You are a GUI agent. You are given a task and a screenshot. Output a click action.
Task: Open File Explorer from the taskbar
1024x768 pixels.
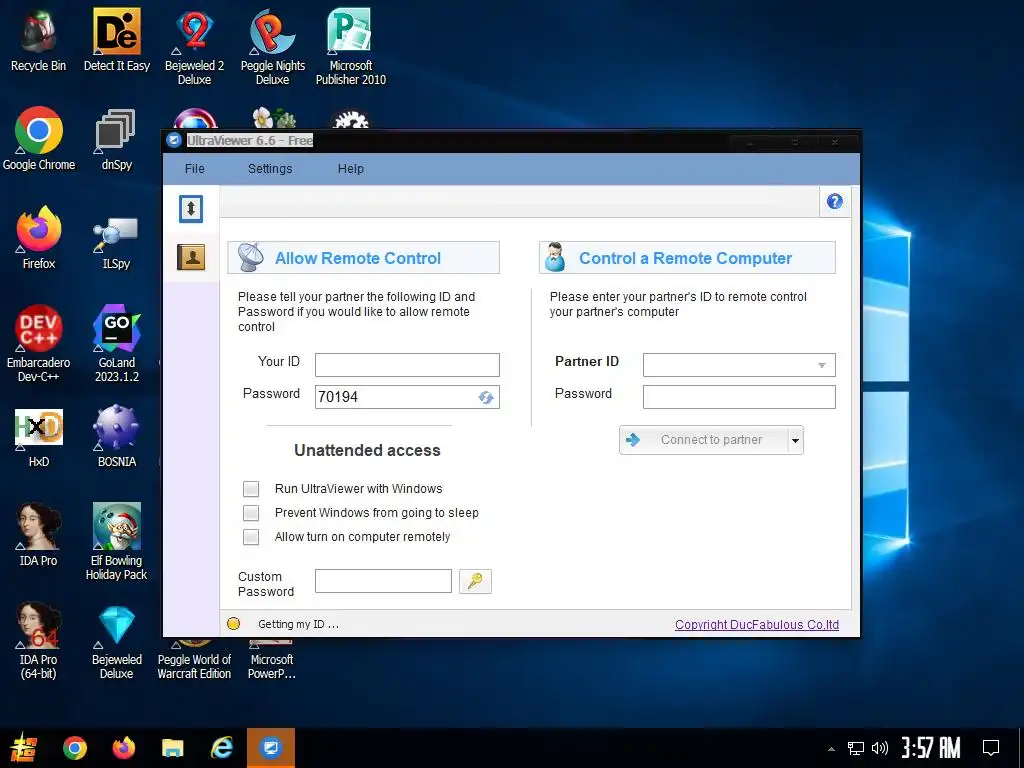(172, 748)
